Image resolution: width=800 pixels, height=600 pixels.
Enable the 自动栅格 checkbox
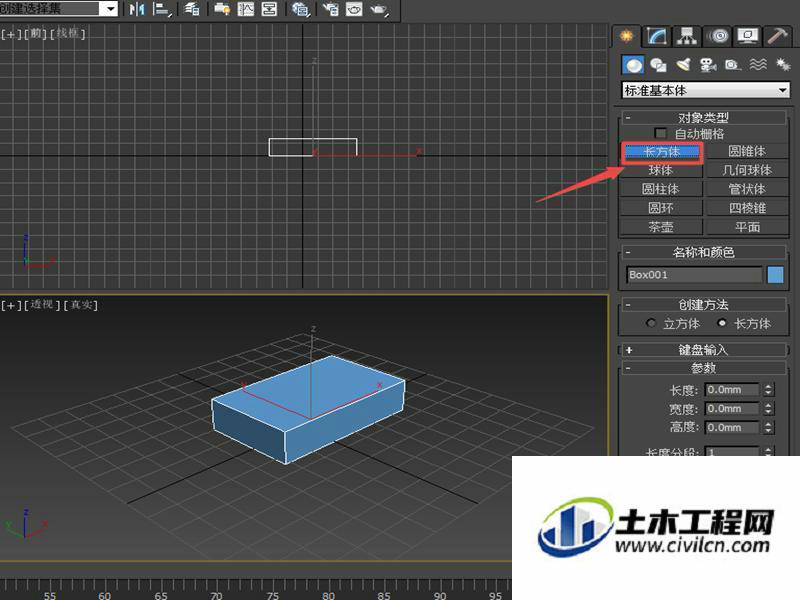(660, 134)
